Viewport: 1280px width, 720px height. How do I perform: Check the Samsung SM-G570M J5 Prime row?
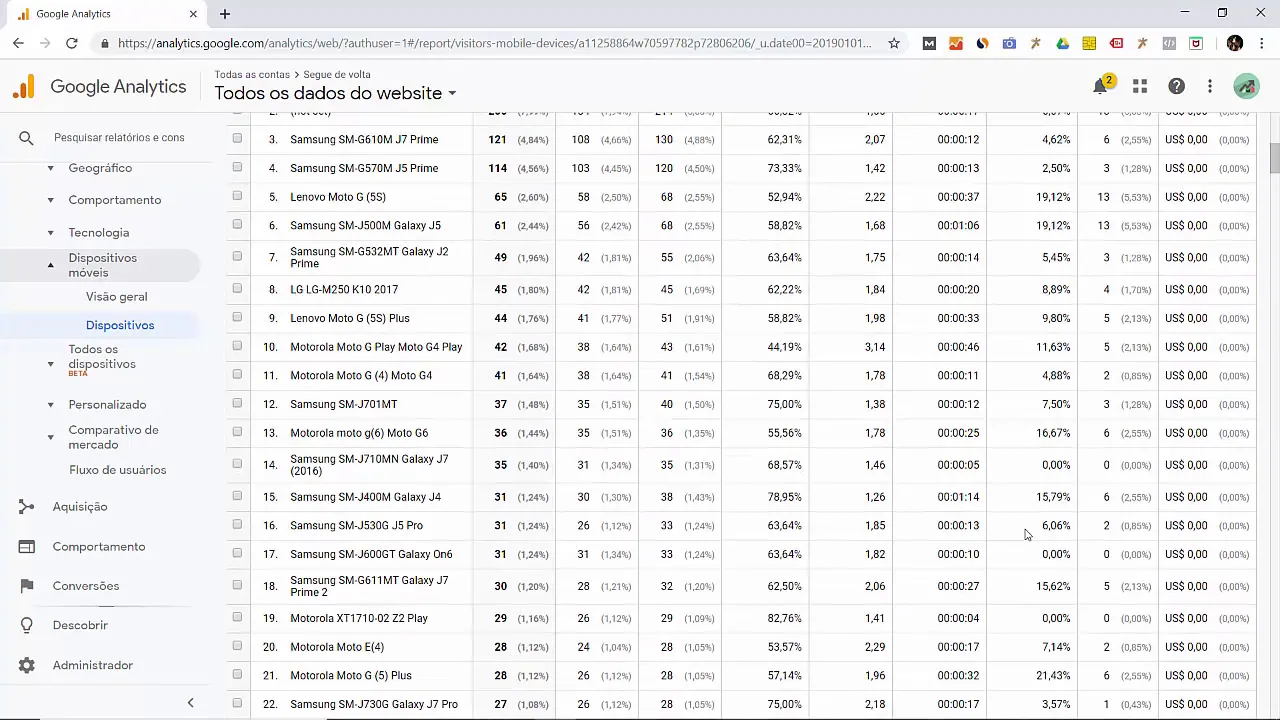click(x=237, y=167)
